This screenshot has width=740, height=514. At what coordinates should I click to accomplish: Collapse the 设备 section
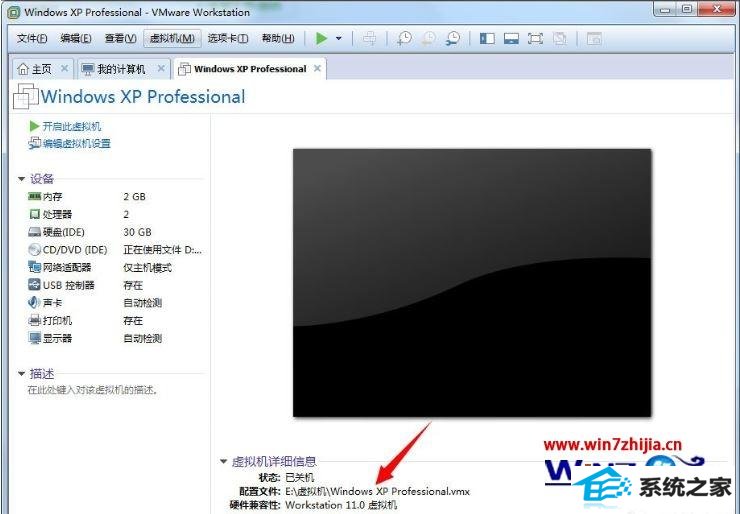point(21,179)
